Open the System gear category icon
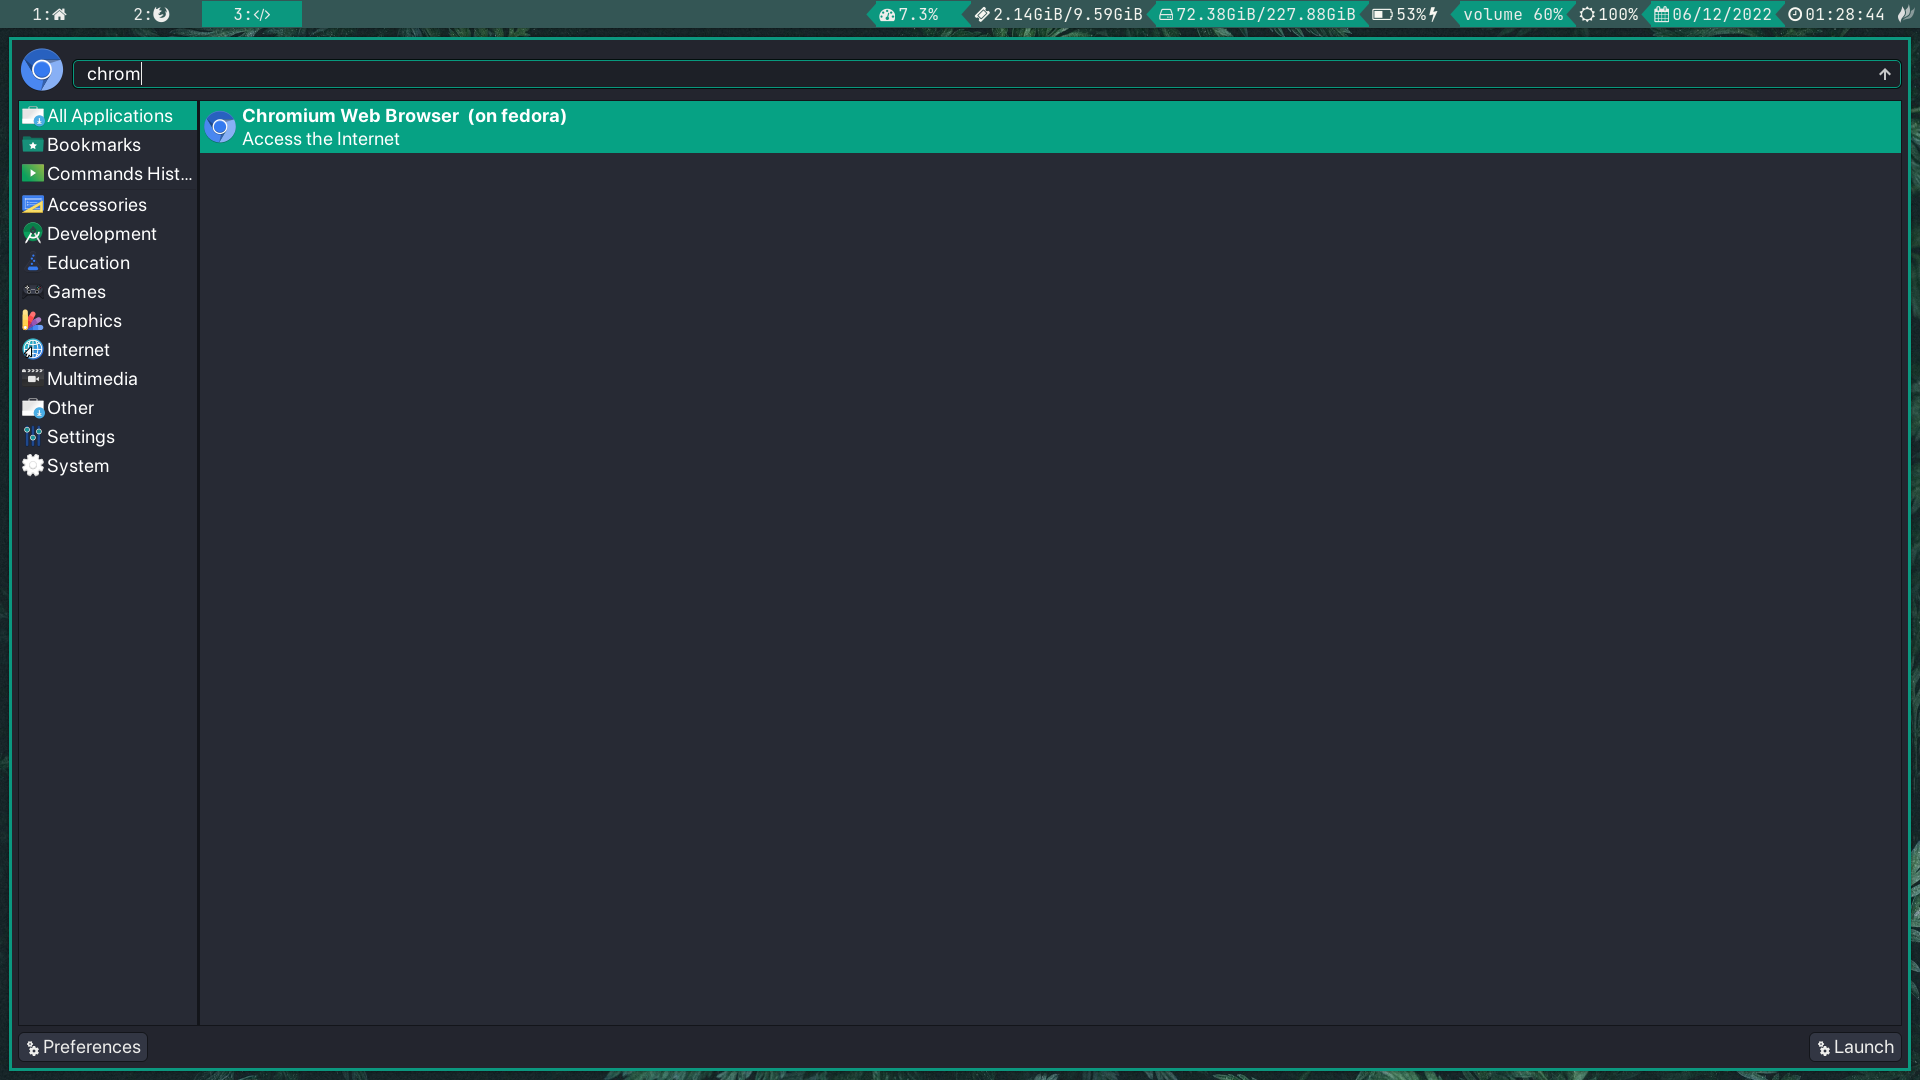The image size is (1920, 1080). (x=33, y=466)
